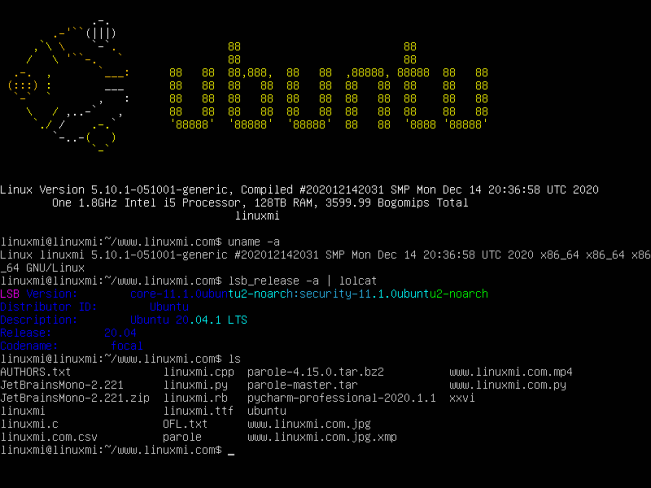This screenshot has width=651, height=488.
Task: Click the blinking cursor at the prompt
Action: [x=231, y=451]
